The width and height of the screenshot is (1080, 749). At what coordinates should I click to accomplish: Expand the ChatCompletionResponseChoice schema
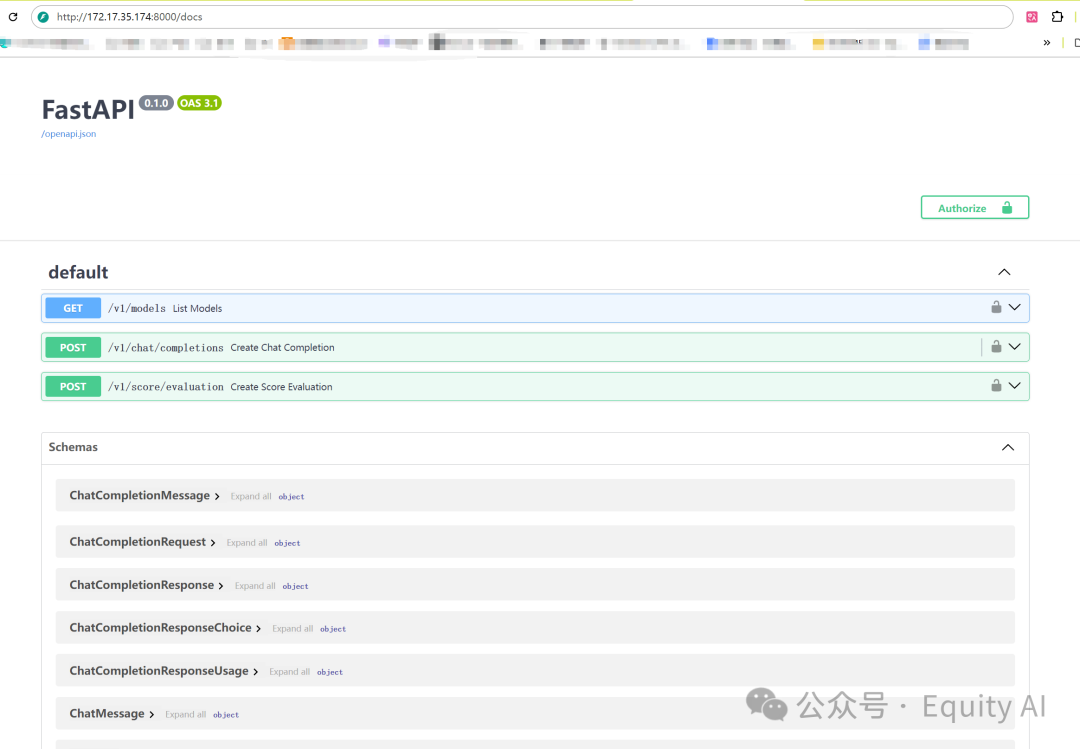165,627
